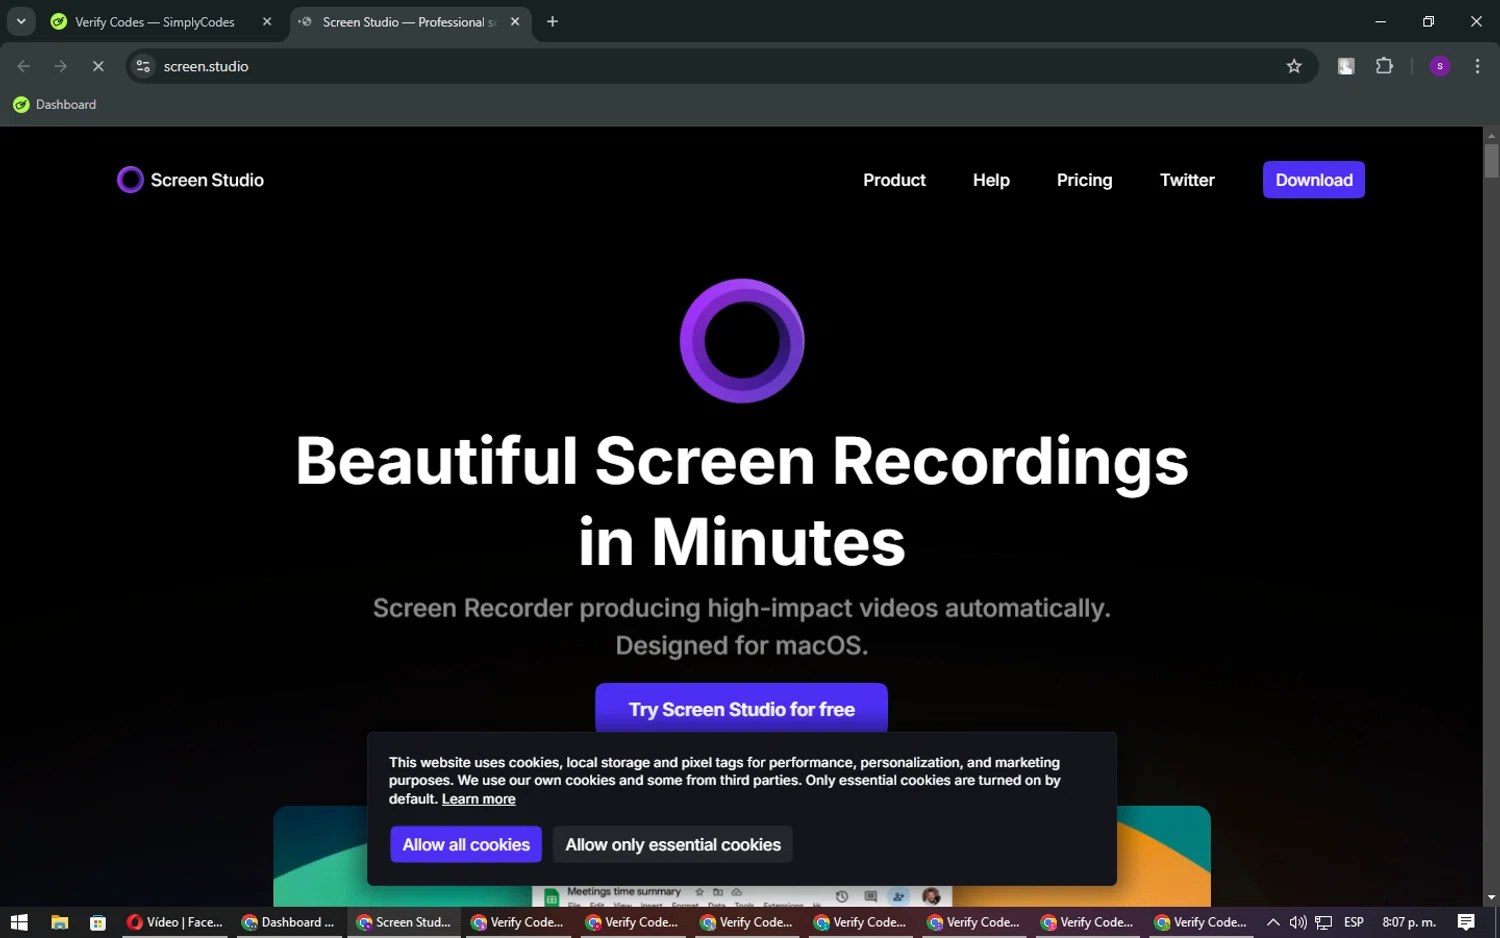Stop loading the page

98,66
